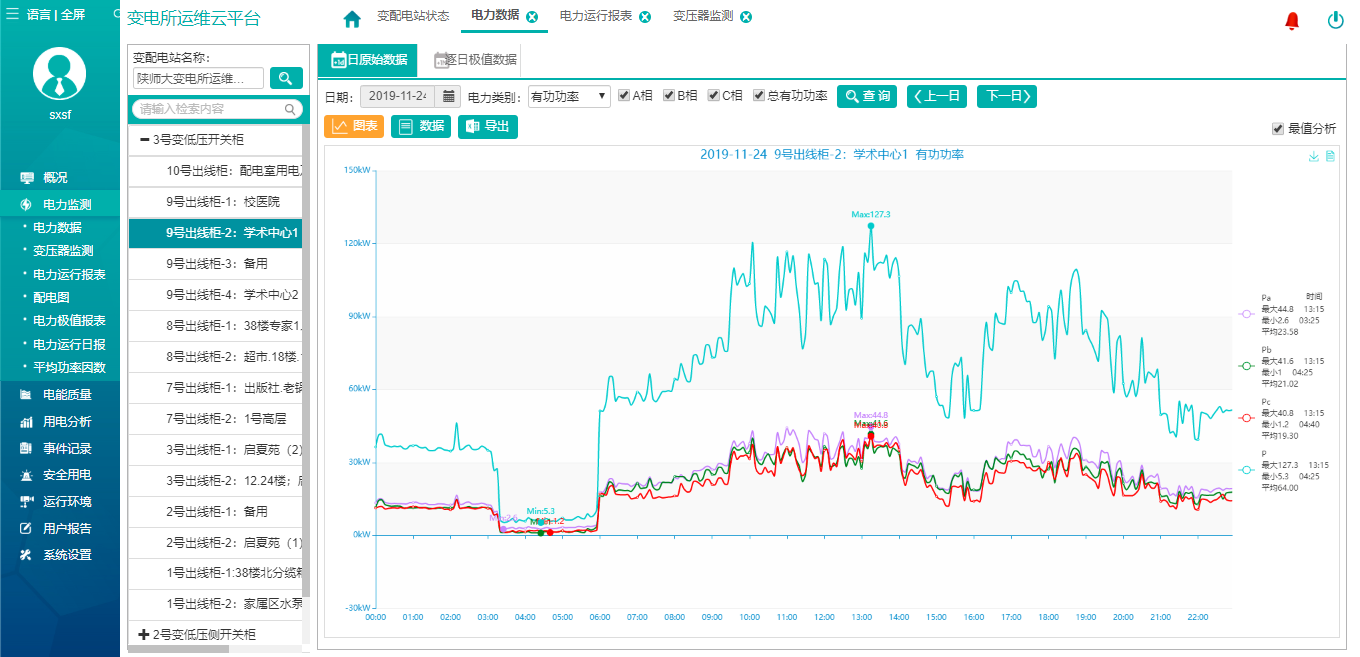The height and width of the screenshot is (657, 1360).
Task: Select the 逐日极值数据 tab
Action: pyautogui.click(x=476, y=60)
